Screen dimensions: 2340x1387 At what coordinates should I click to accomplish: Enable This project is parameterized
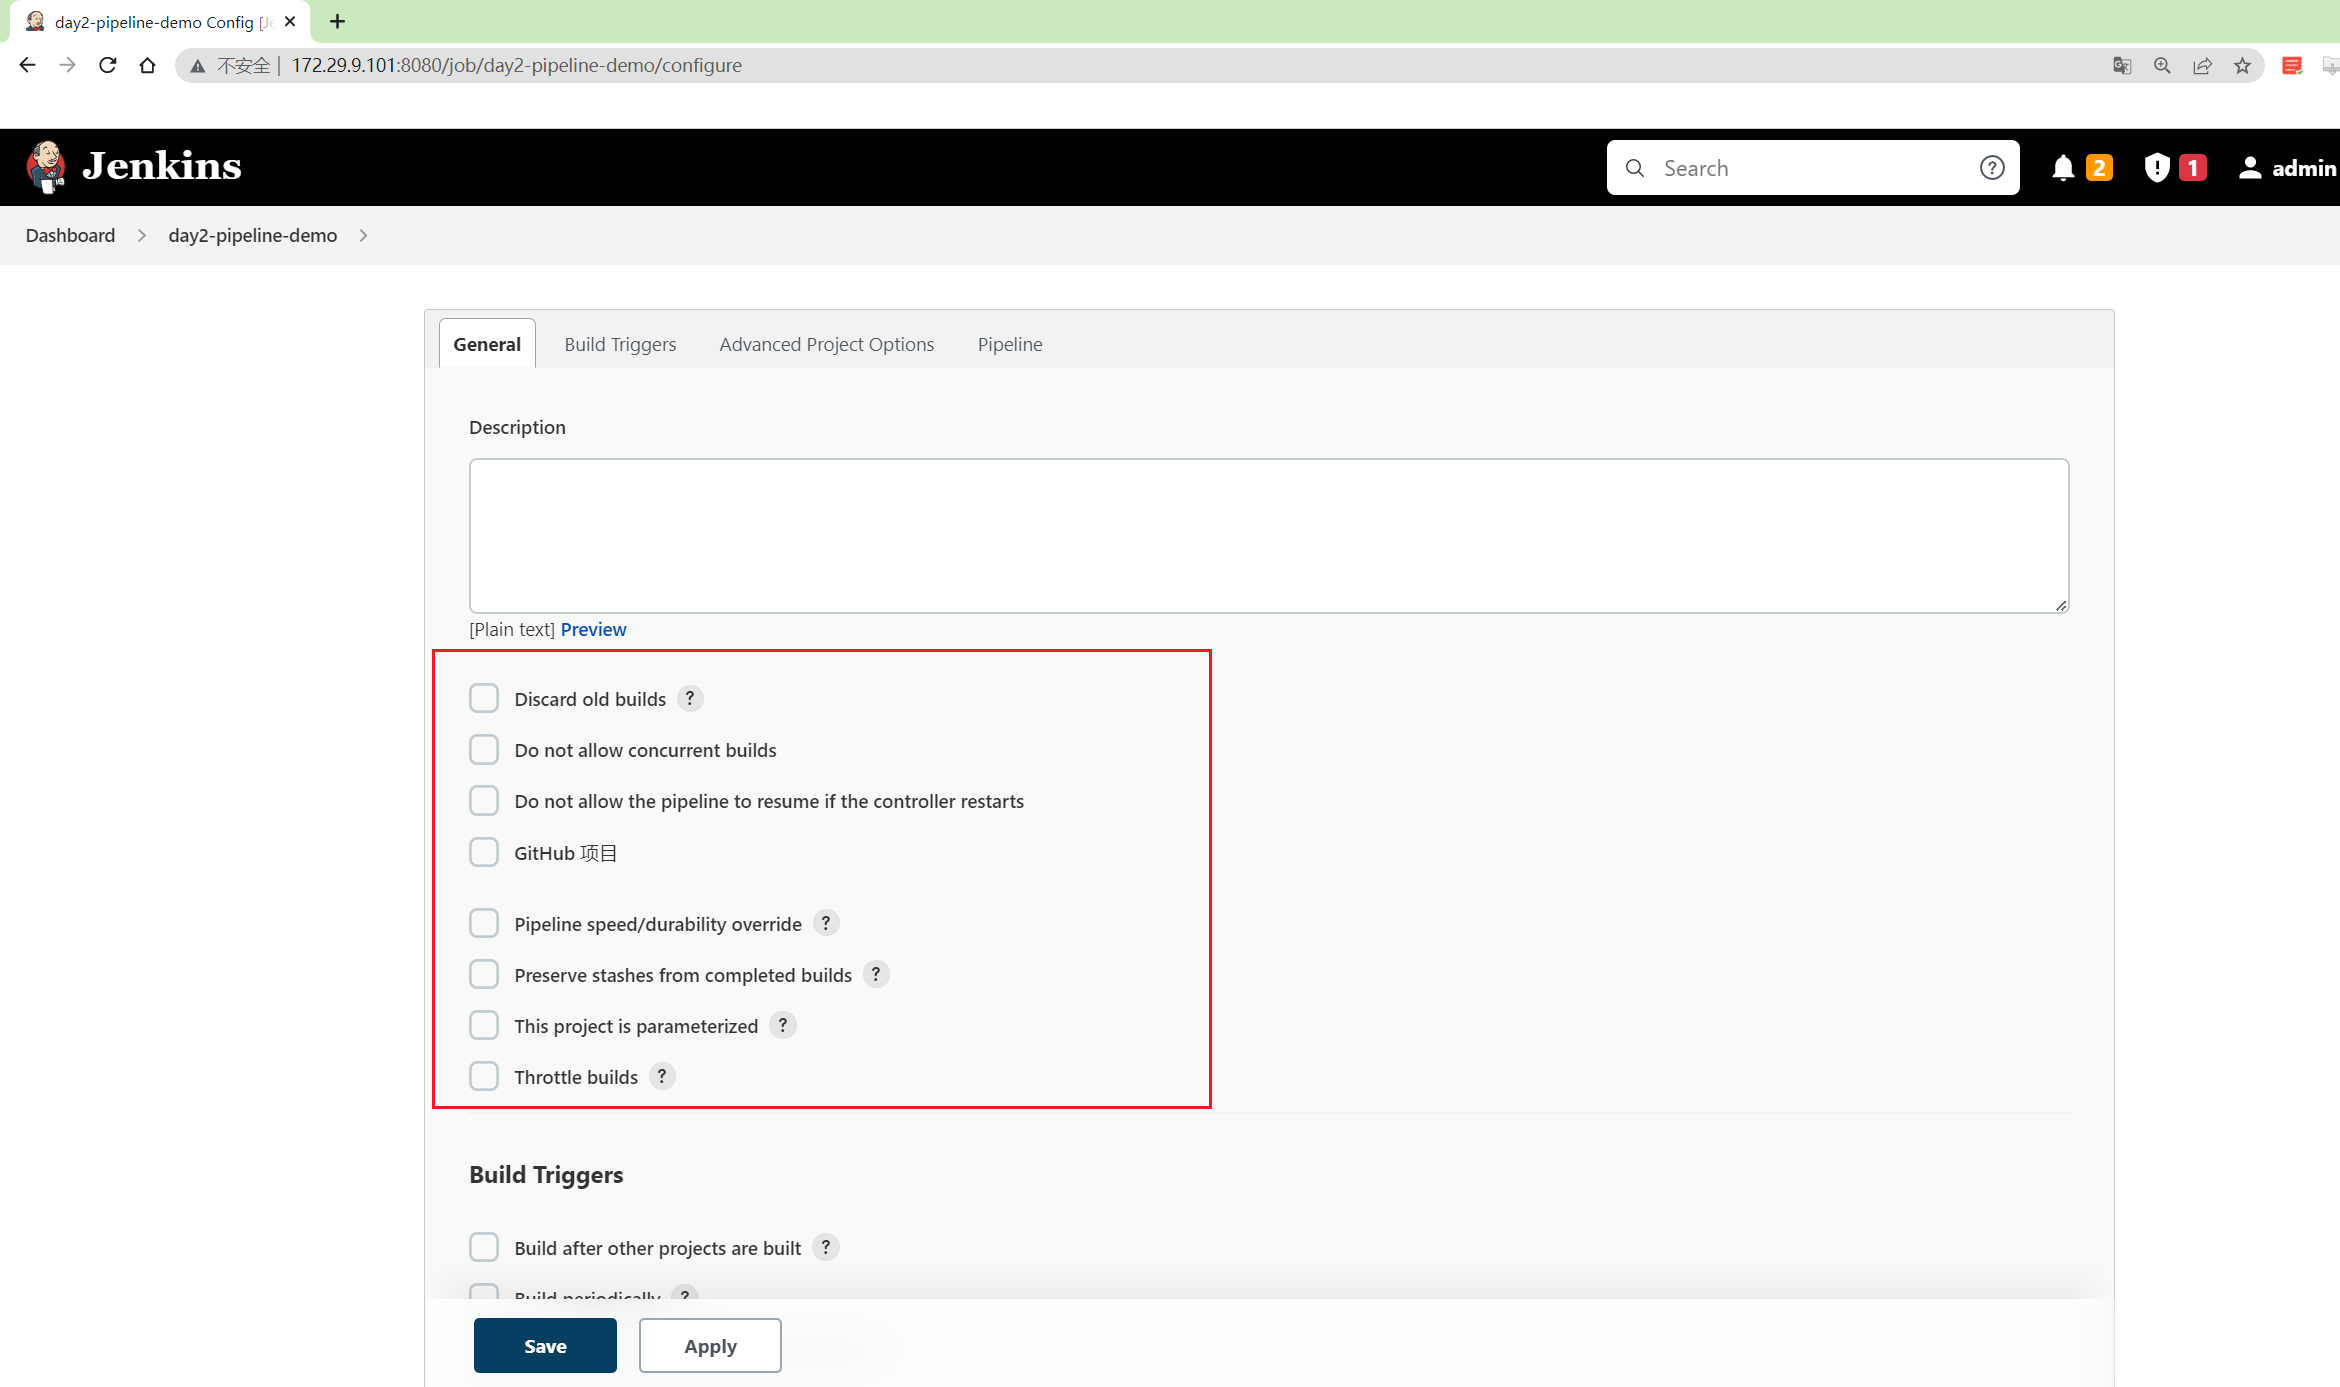[484, 1025]
